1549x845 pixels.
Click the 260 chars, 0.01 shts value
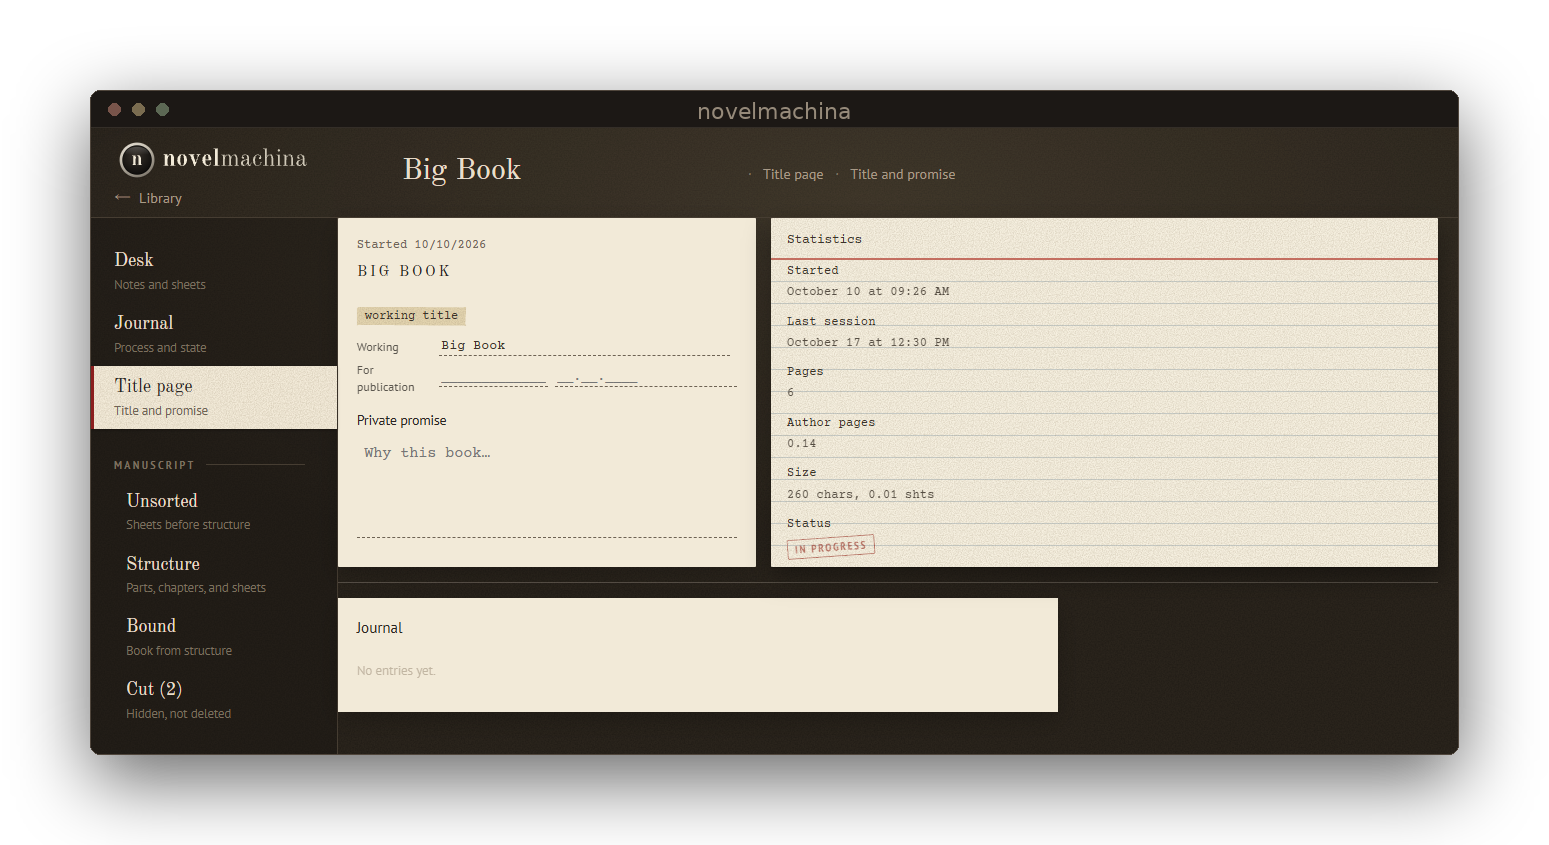tap(860, 494)
